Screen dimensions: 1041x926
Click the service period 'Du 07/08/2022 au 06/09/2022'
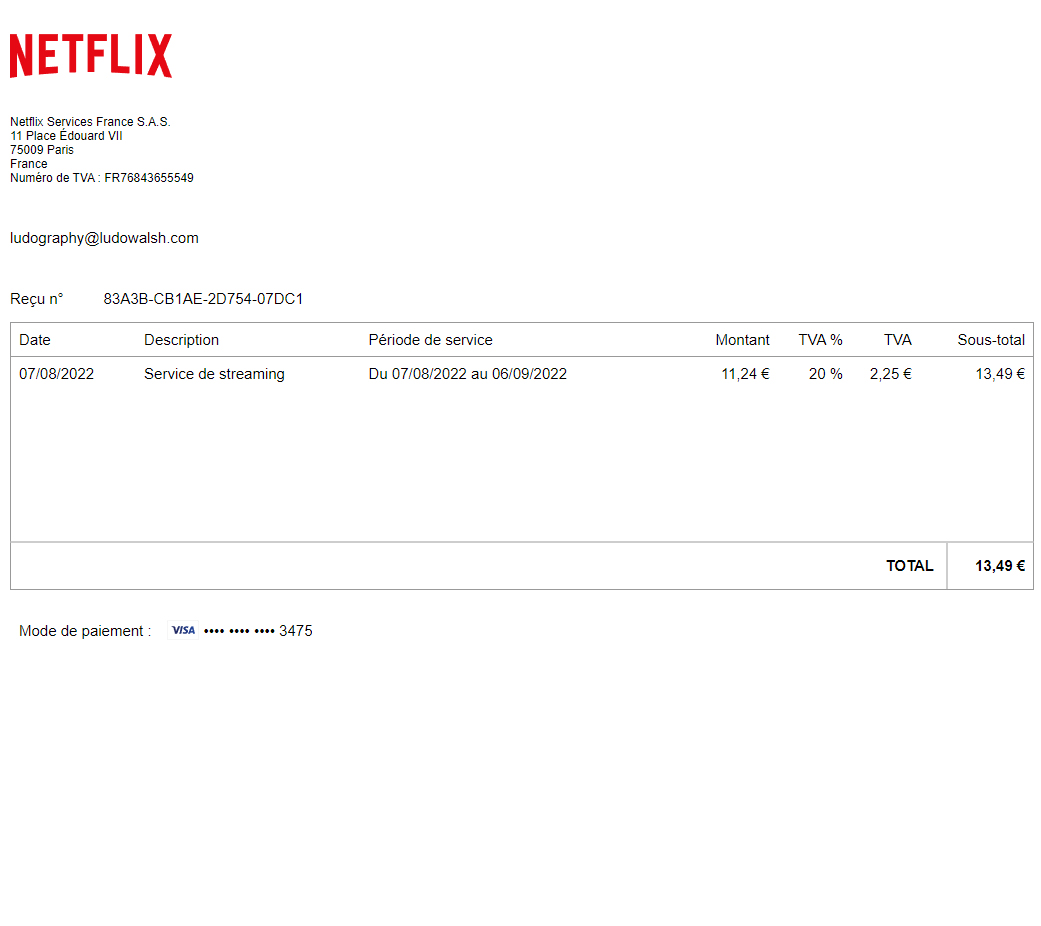point(467,374)
